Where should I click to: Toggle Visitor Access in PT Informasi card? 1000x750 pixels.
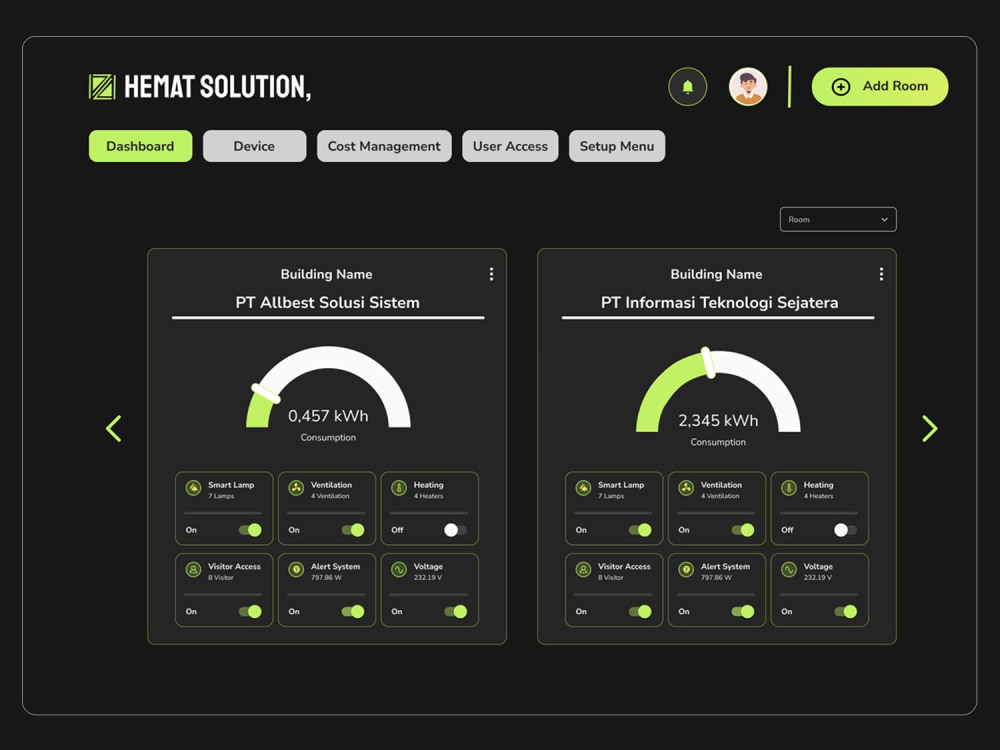pos(640,612)
